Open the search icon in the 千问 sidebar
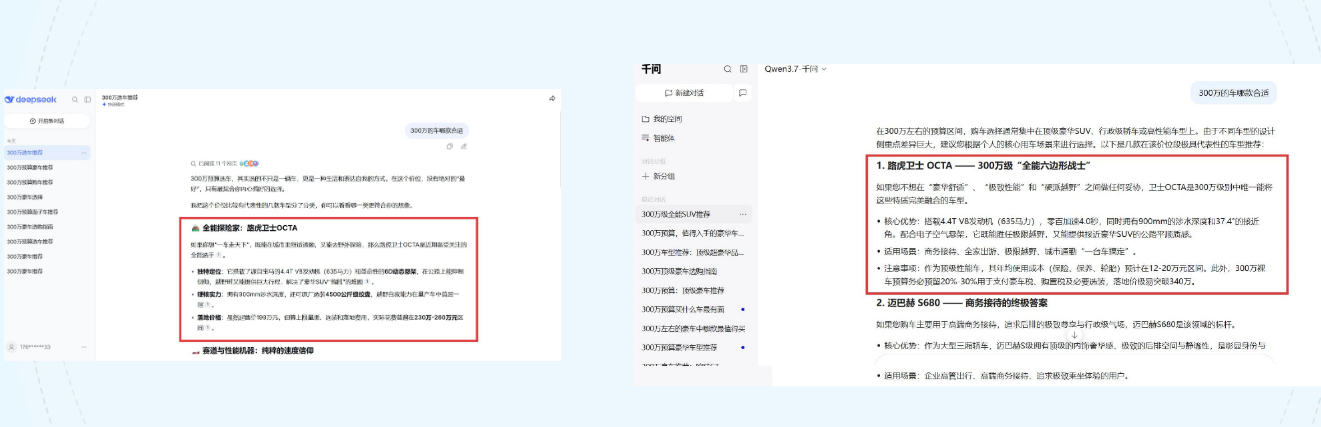 pos(728,69)
